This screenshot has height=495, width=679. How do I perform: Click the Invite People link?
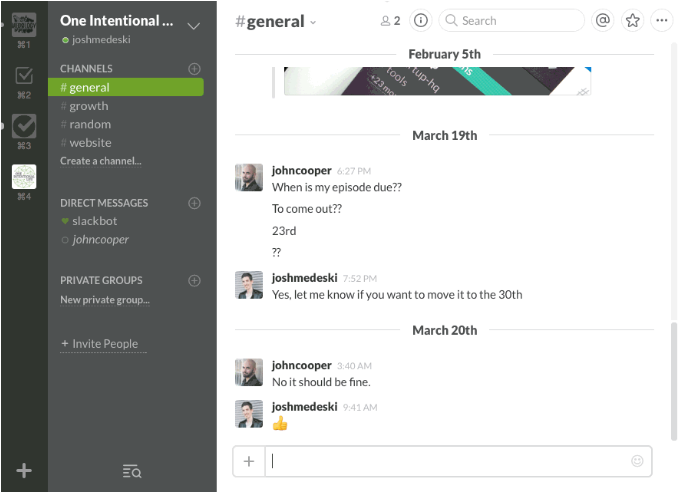pyautogui.click(x=99, y=344)
